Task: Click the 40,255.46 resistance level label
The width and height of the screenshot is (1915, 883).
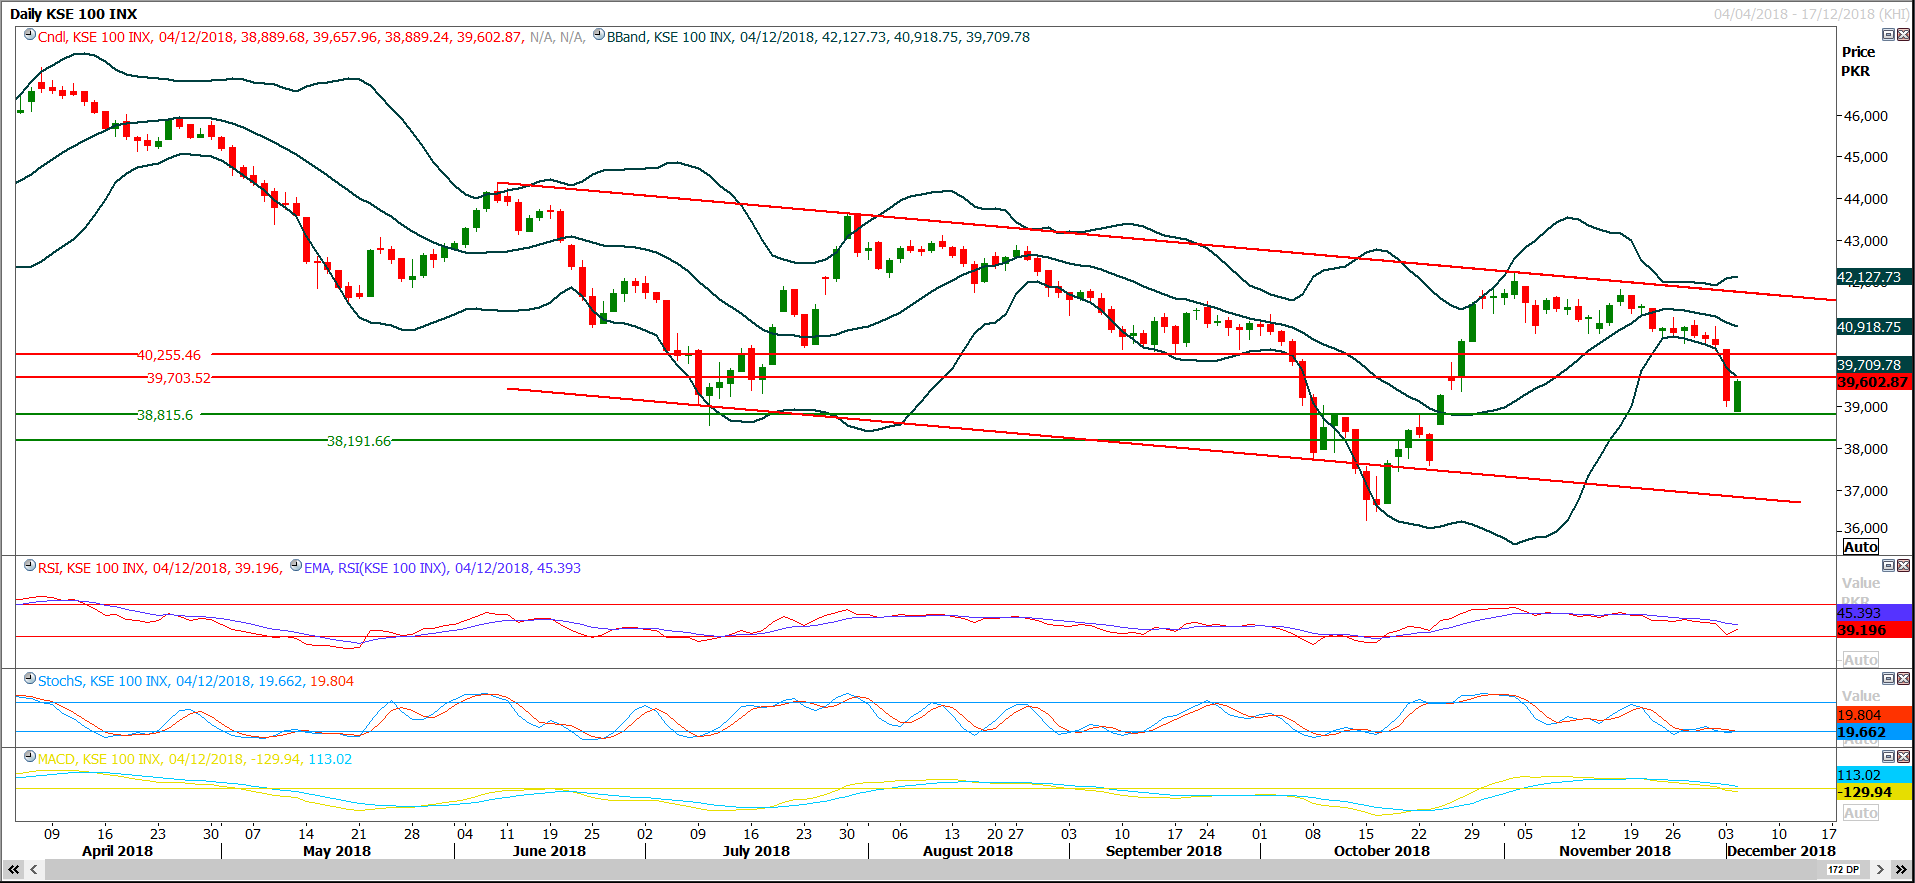Action: click(169, 355)
